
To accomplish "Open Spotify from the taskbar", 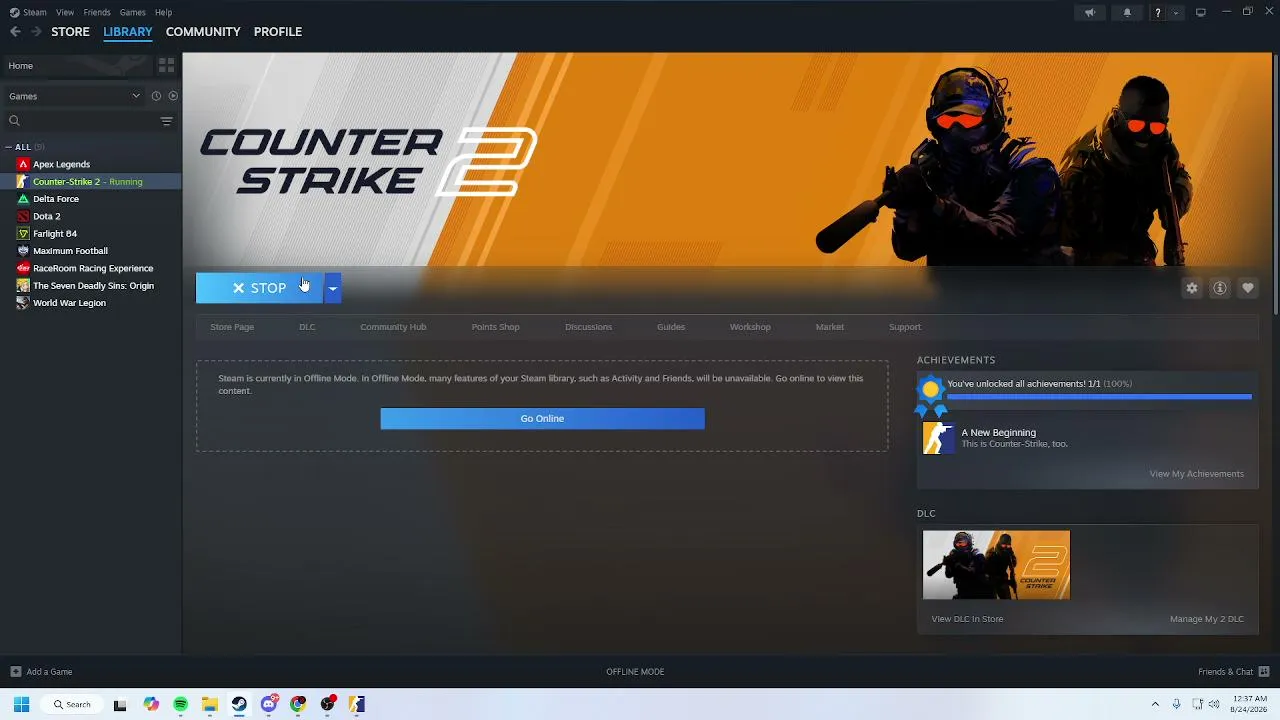I will click(x=180, y=704).
